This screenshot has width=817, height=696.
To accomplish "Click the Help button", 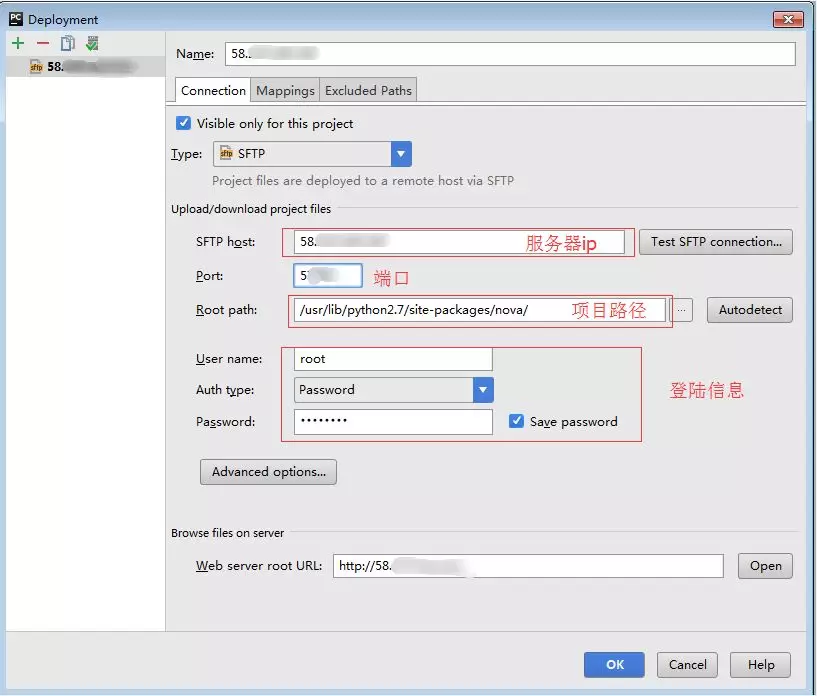I will click(760, 665).
